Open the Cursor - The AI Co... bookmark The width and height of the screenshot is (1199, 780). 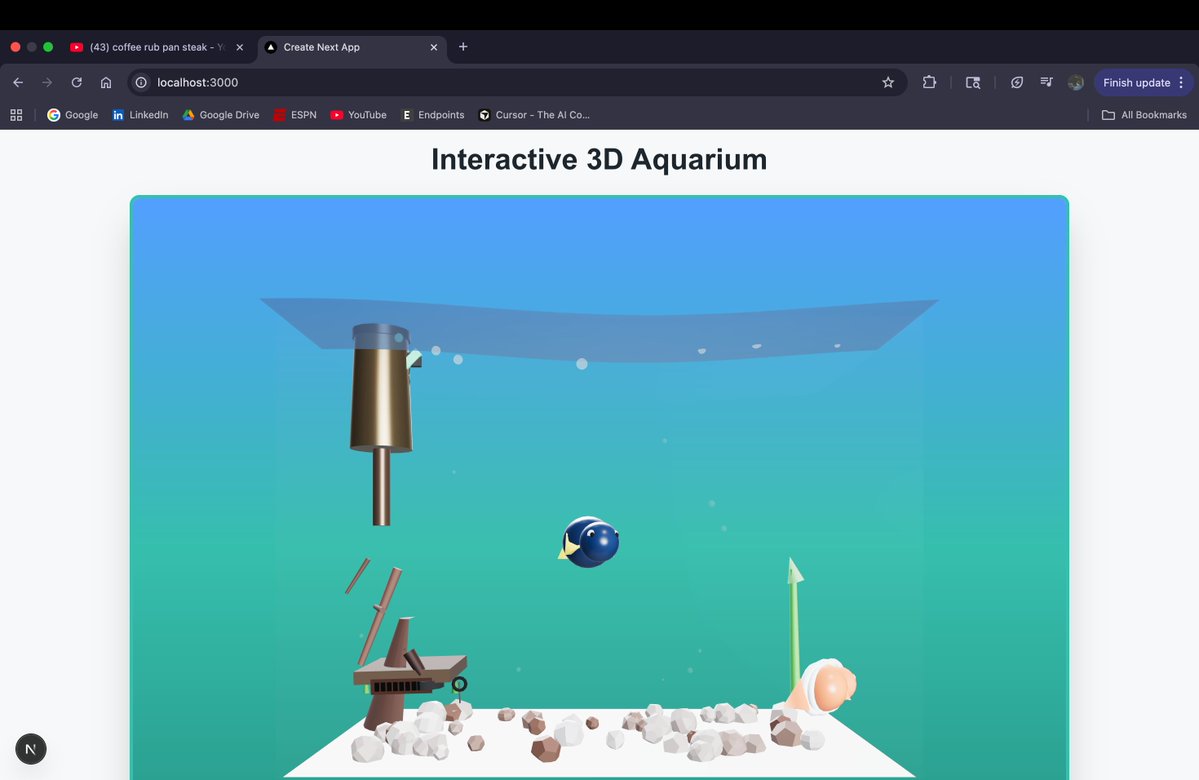pyautogui.click(x=534, y=115)
